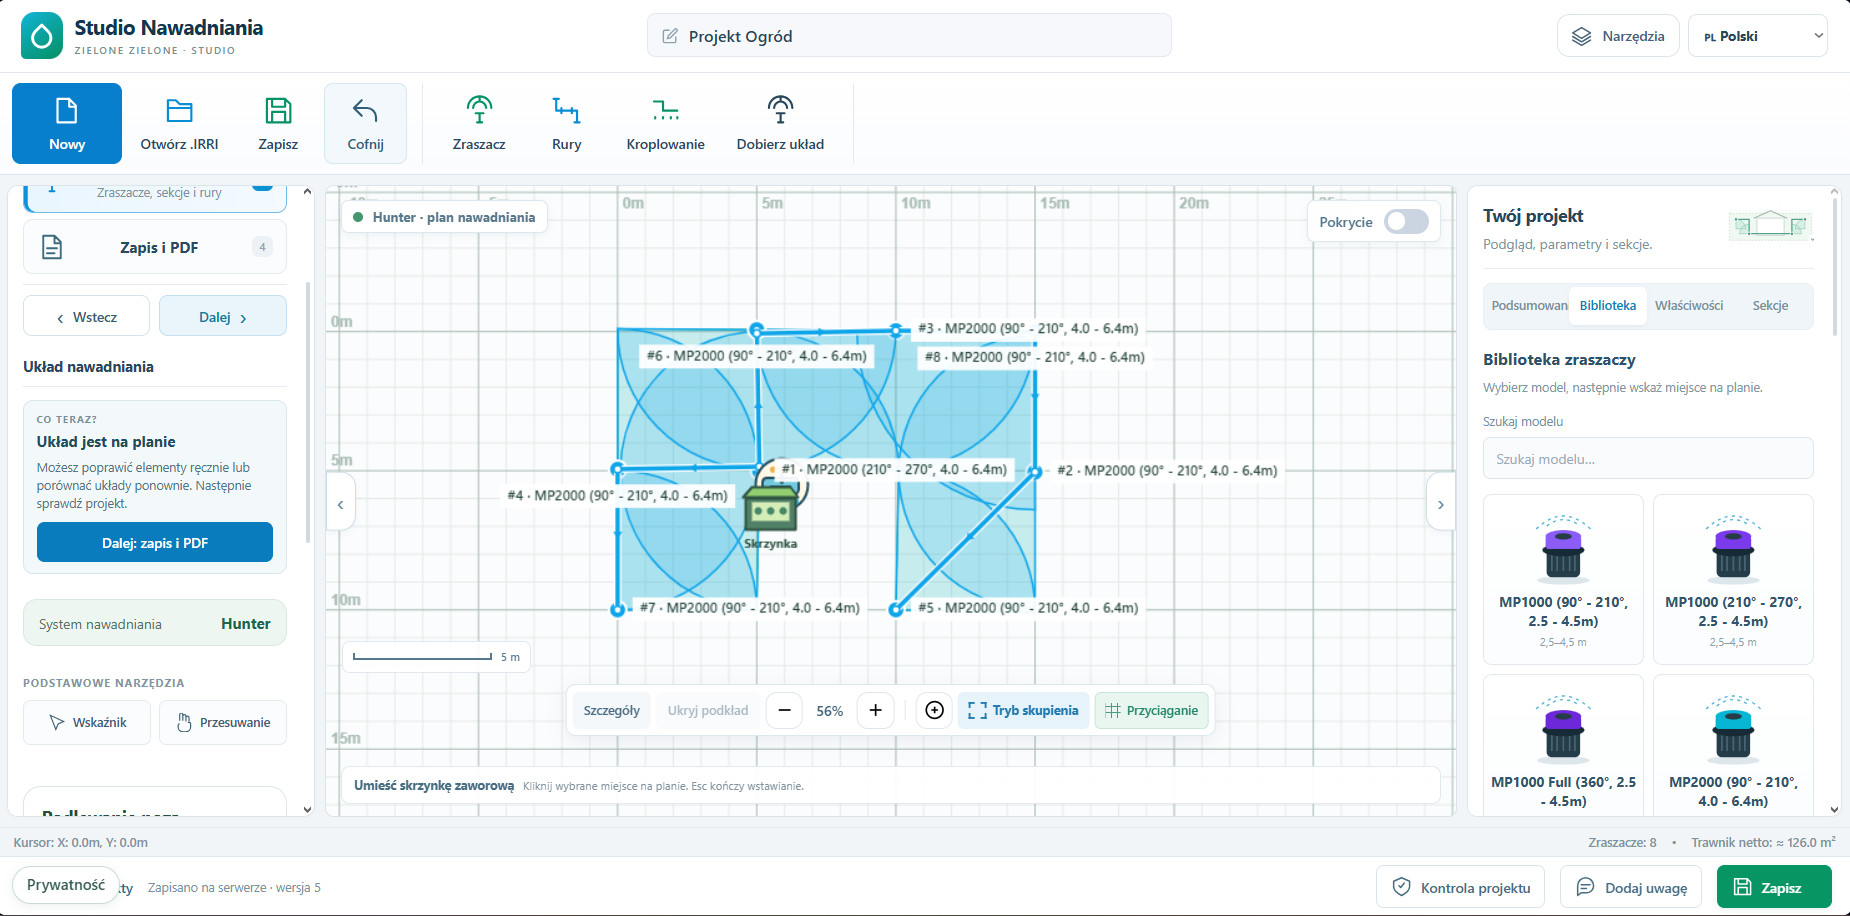The image size is (1850, 916).
Task: Open an .IRRI file
Action: point(179,123)
